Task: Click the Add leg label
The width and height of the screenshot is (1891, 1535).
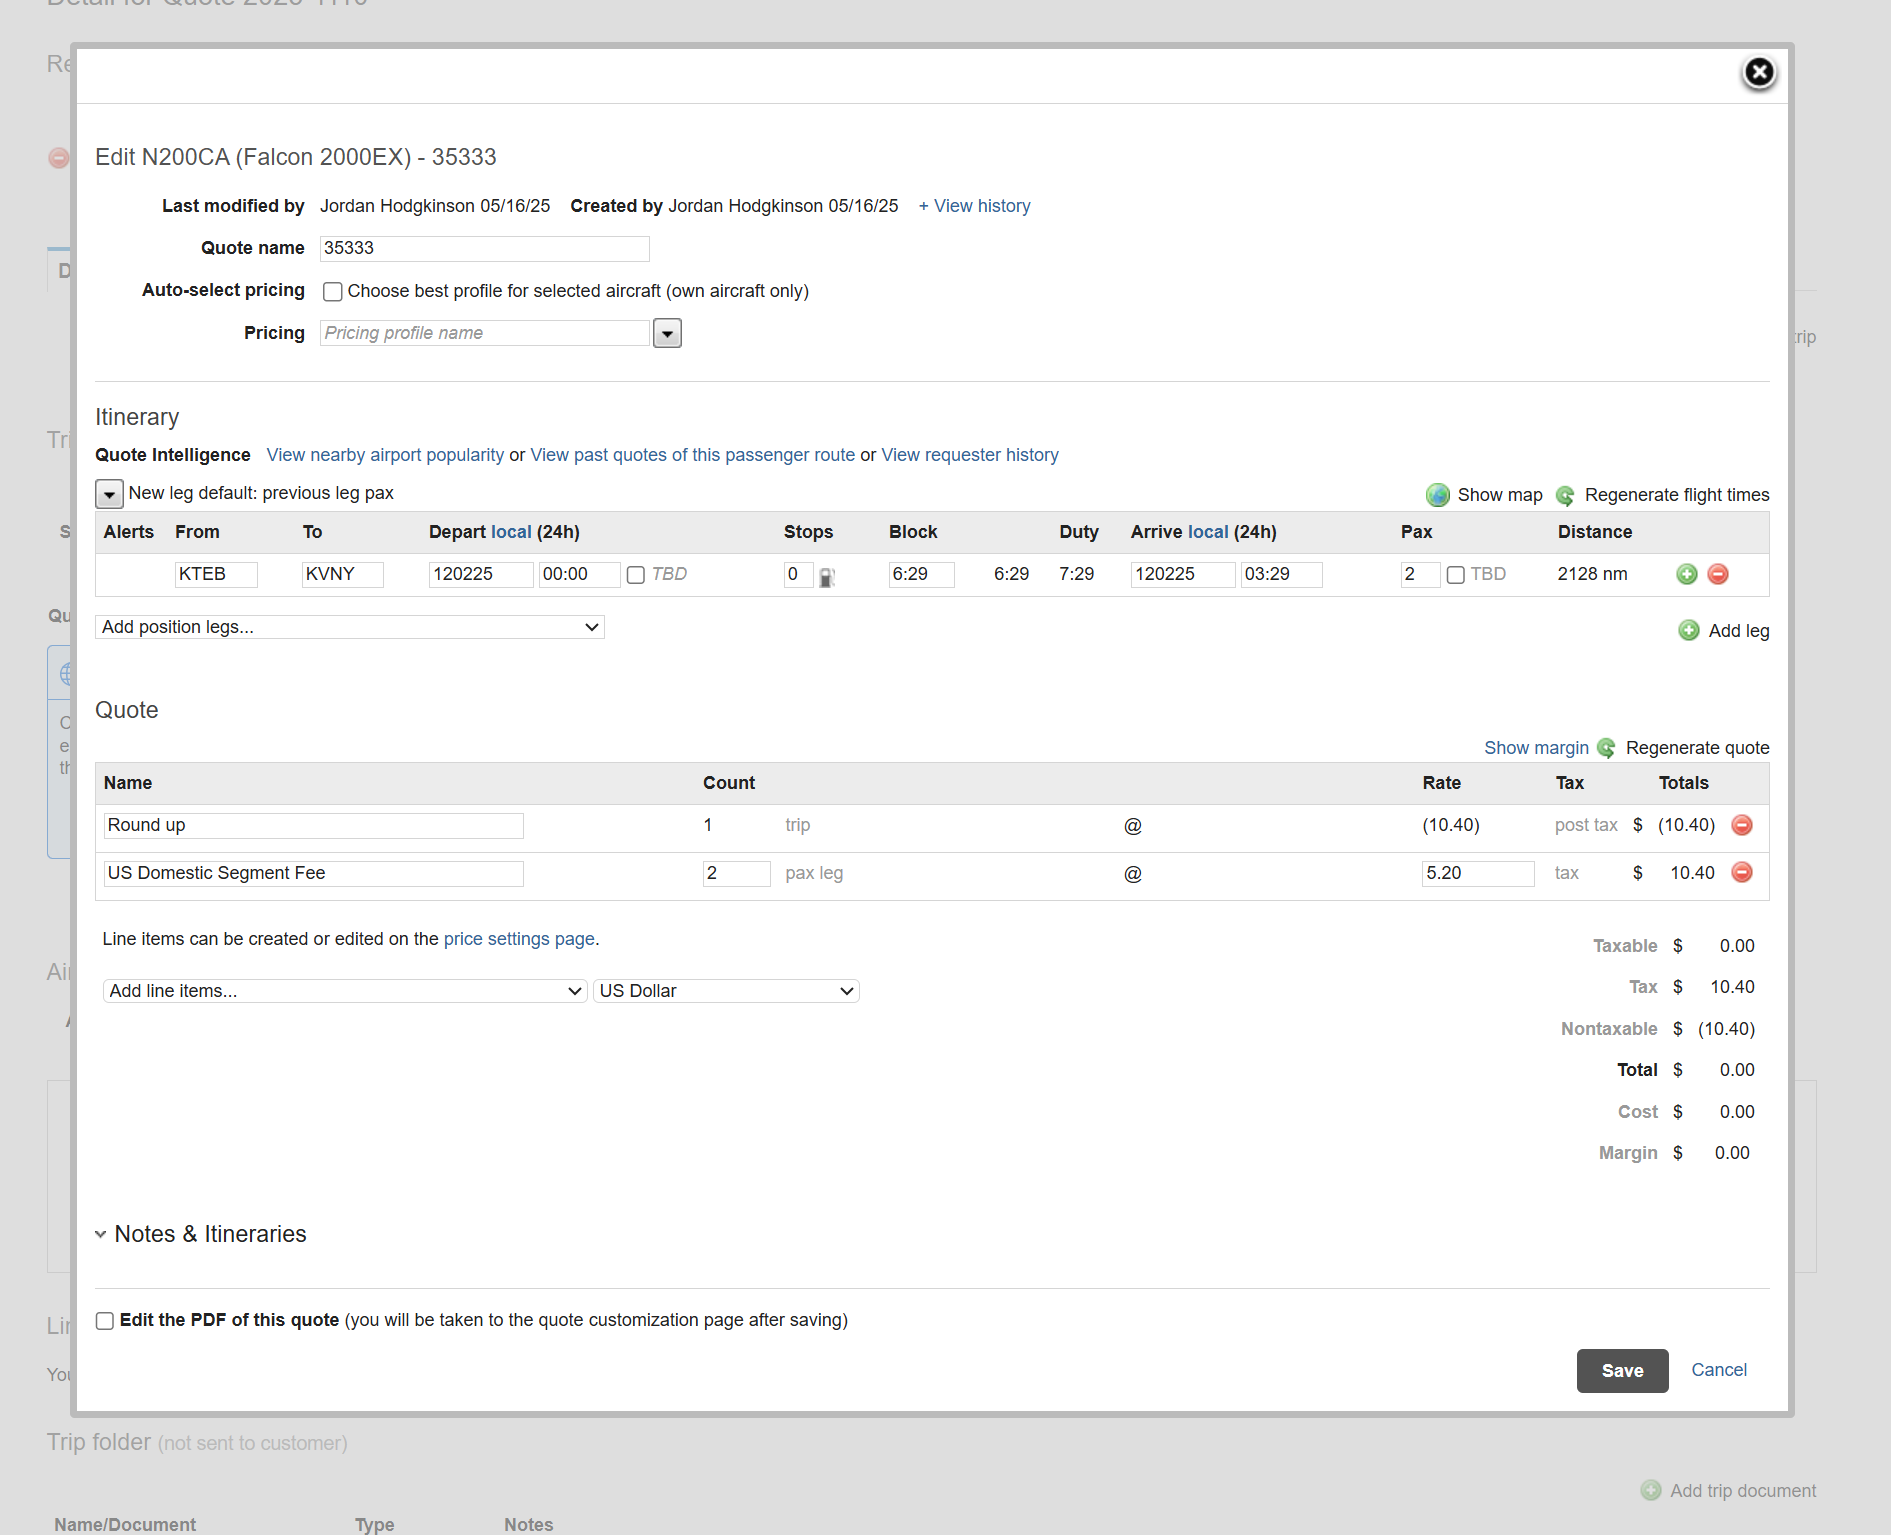Action: pyautogui.click(x=1739, y=631)
